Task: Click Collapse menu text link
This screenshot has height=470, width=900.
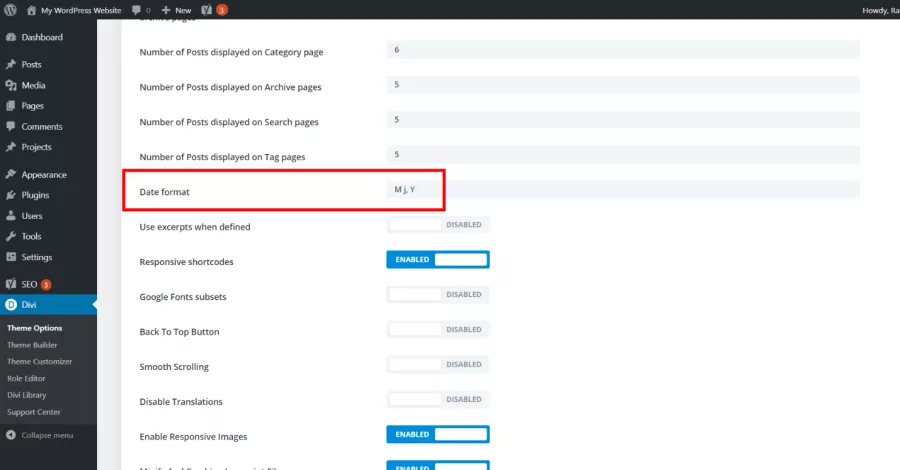Action: click(x=47, y=436)
